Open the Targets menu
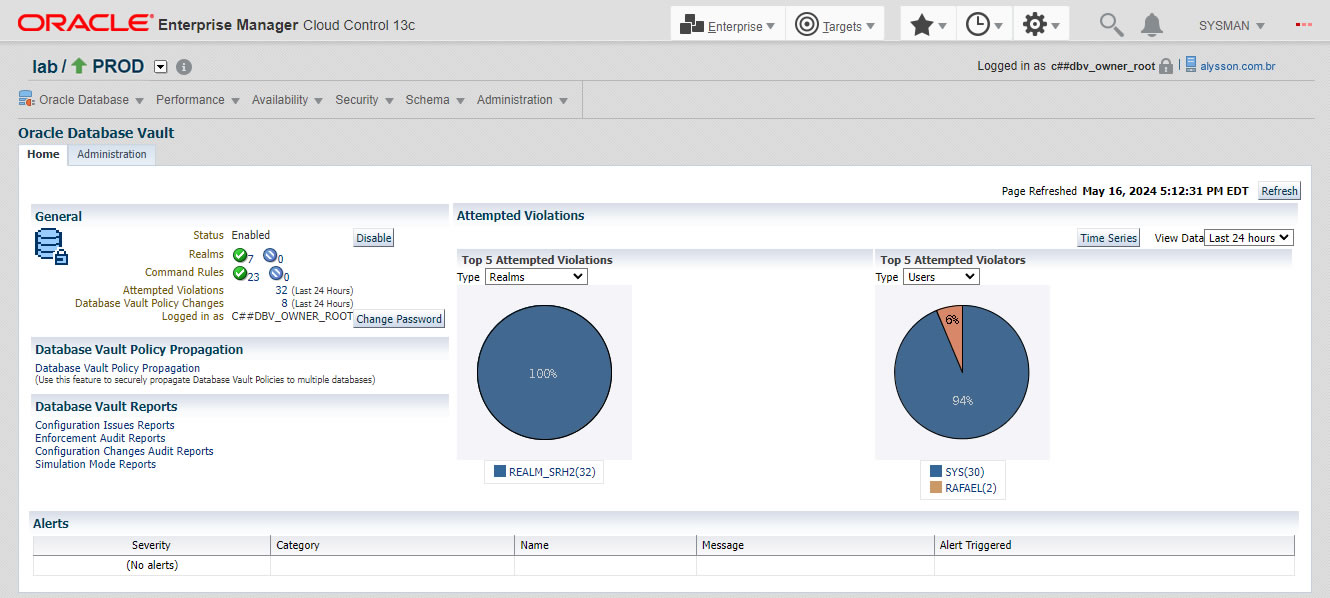This screenshot has height=598, width=1330. tap(835, 25)
